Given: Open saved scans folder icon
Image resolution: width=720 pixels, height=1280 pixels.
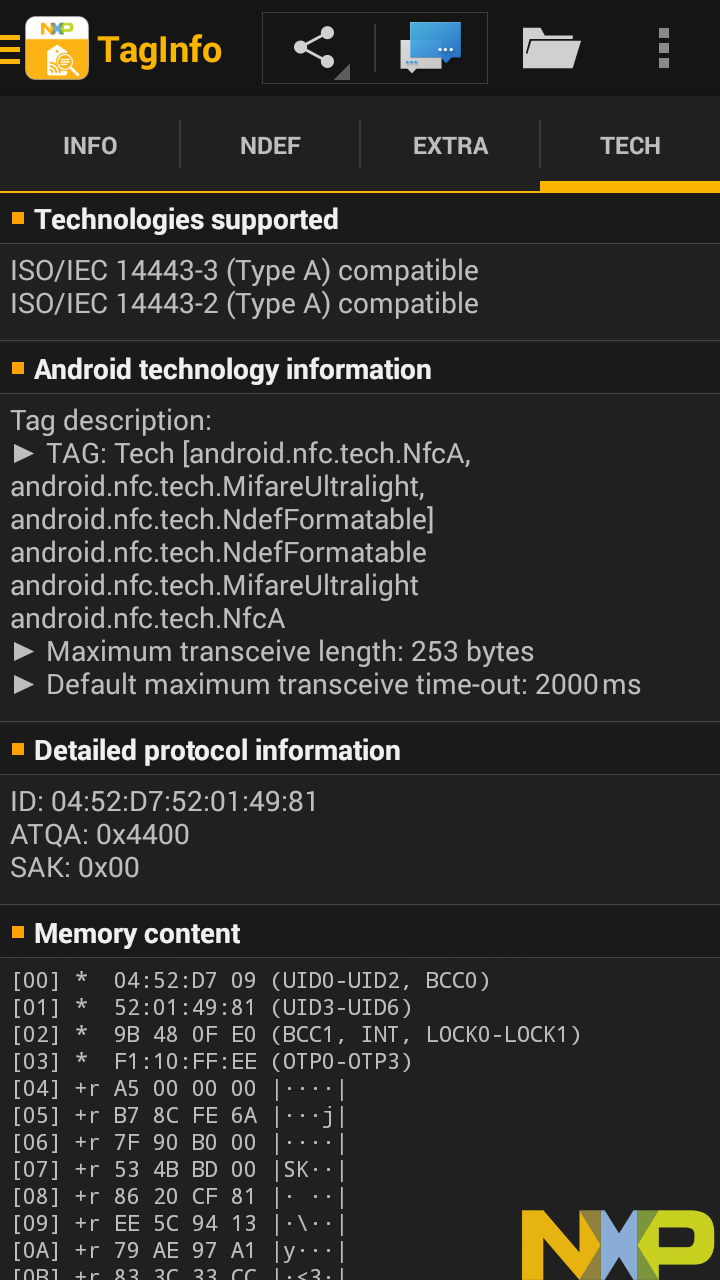Looking at the screenshot, I should (x=551, y=48).
